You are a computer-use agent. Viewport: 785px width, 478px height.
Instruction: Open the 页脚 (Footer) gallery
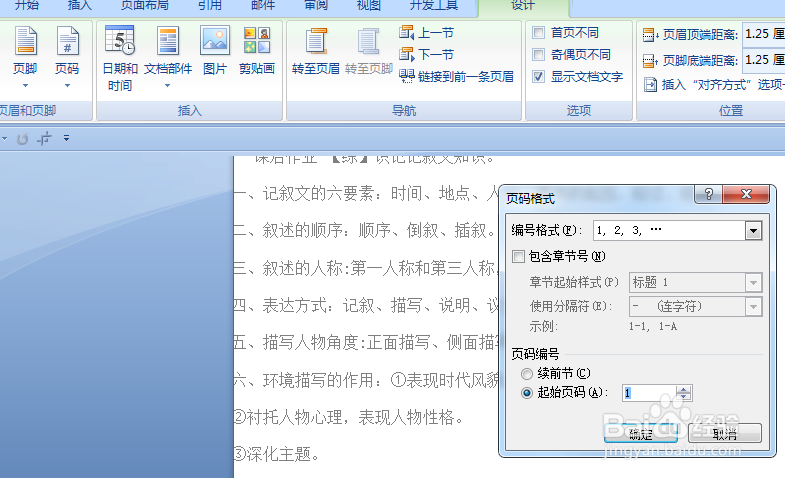tap(25, 57)
